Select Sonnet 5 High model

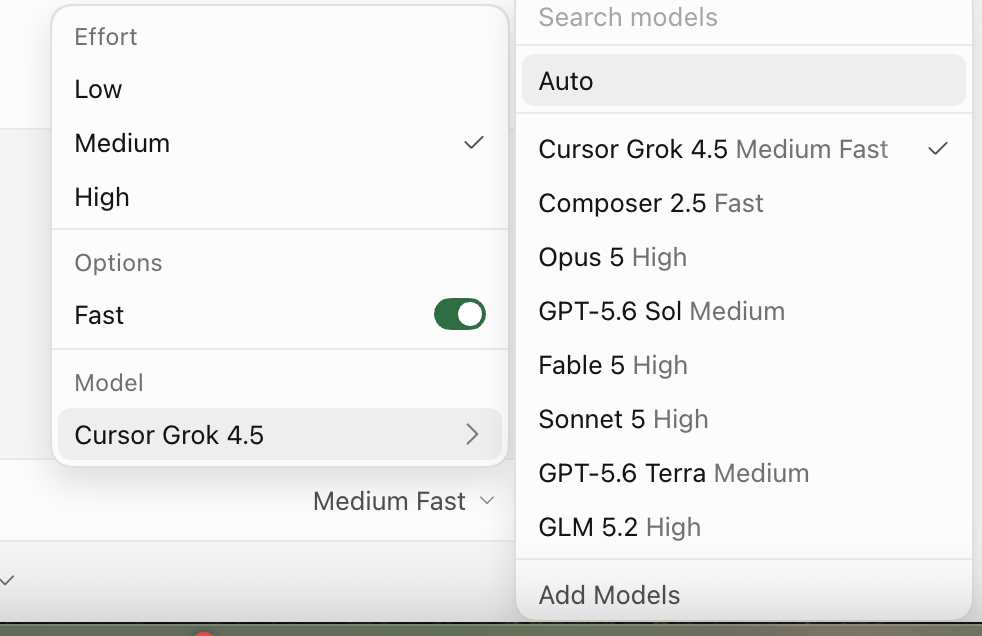(x=743, y=419)
